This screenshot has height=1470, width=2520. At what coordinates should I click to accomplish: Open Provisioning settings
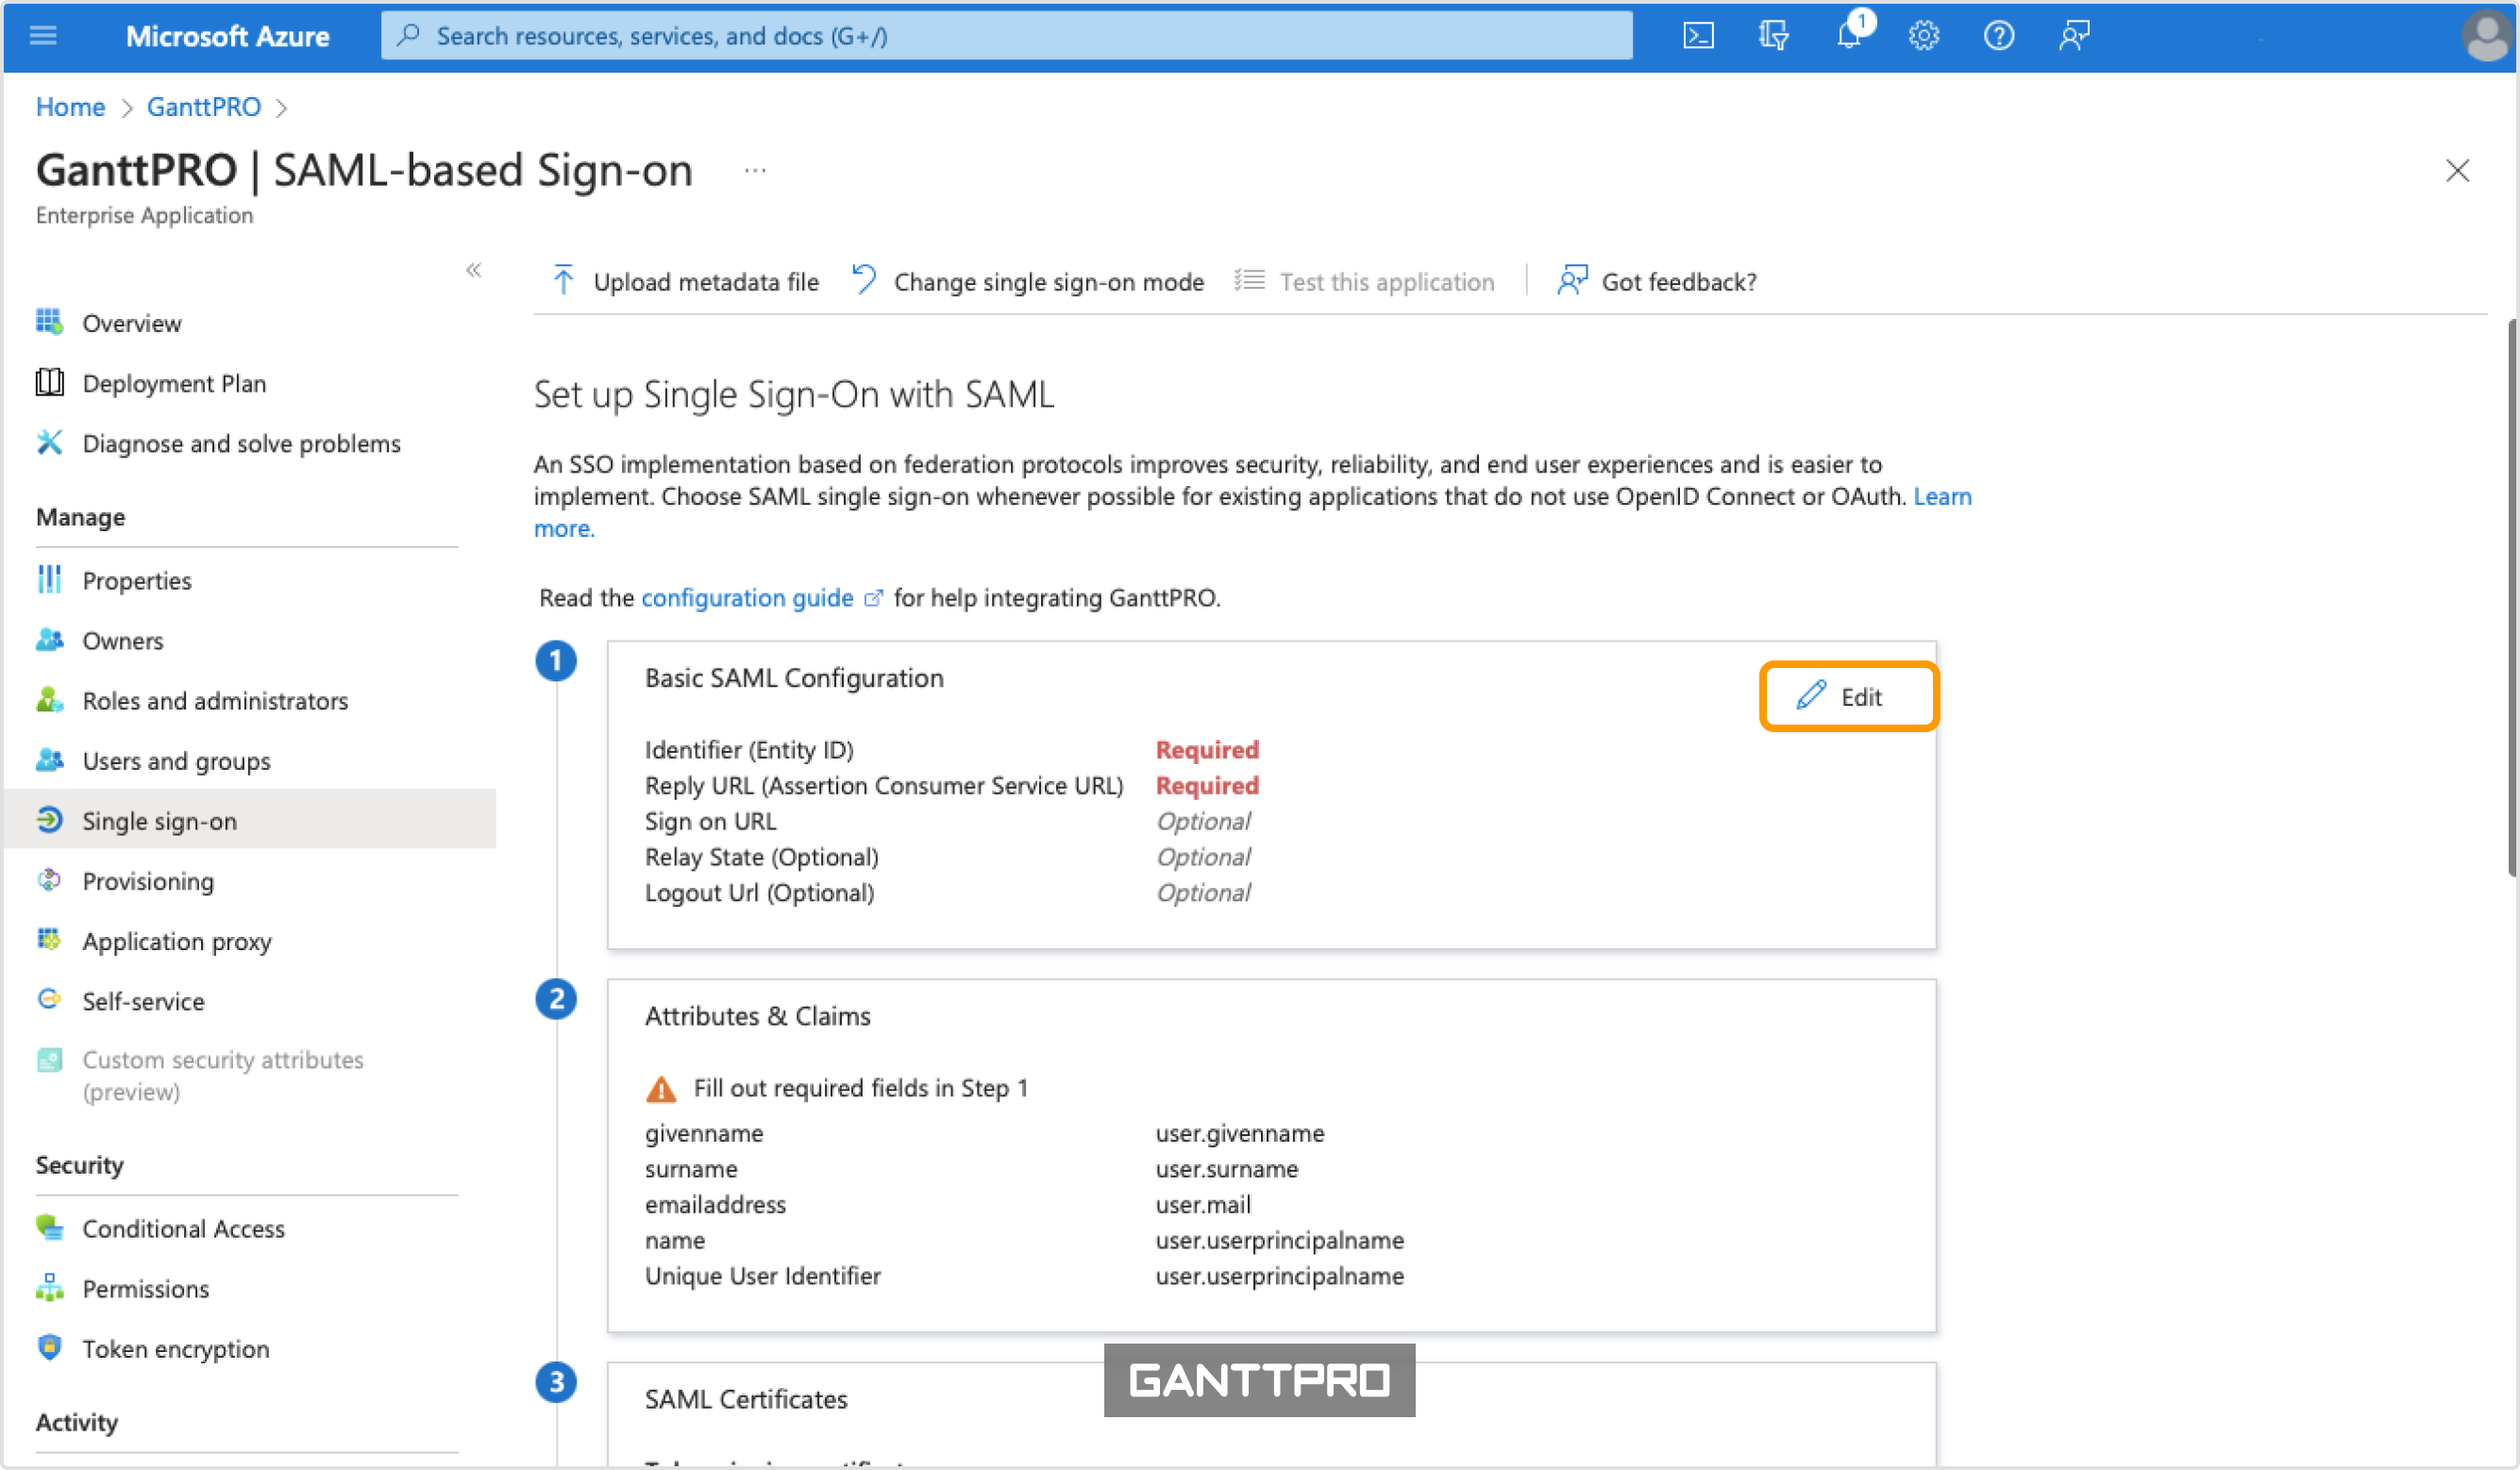[x=148, y=881]
